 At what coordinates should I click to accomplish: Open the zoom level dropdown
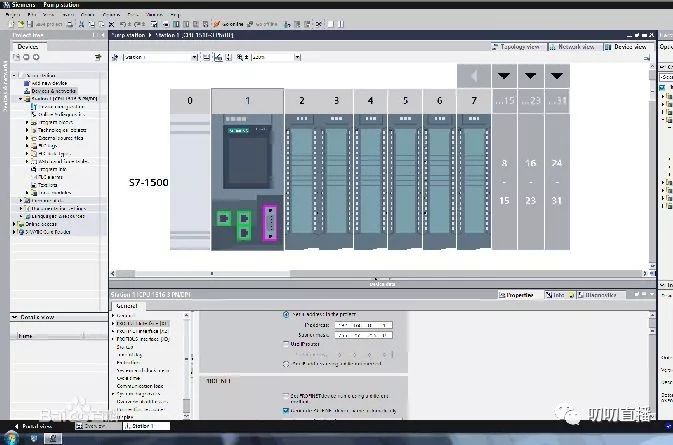297,57
